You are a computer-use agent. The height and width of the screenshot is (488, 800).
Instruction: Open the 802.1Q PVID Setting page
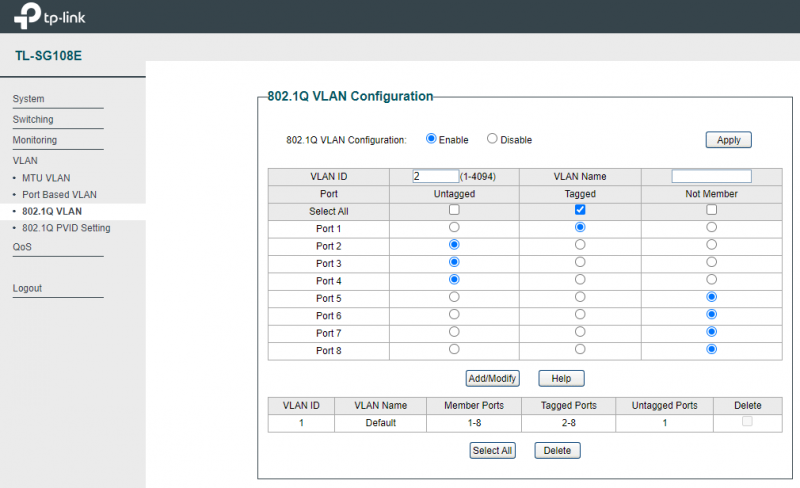tap(66, 228)
